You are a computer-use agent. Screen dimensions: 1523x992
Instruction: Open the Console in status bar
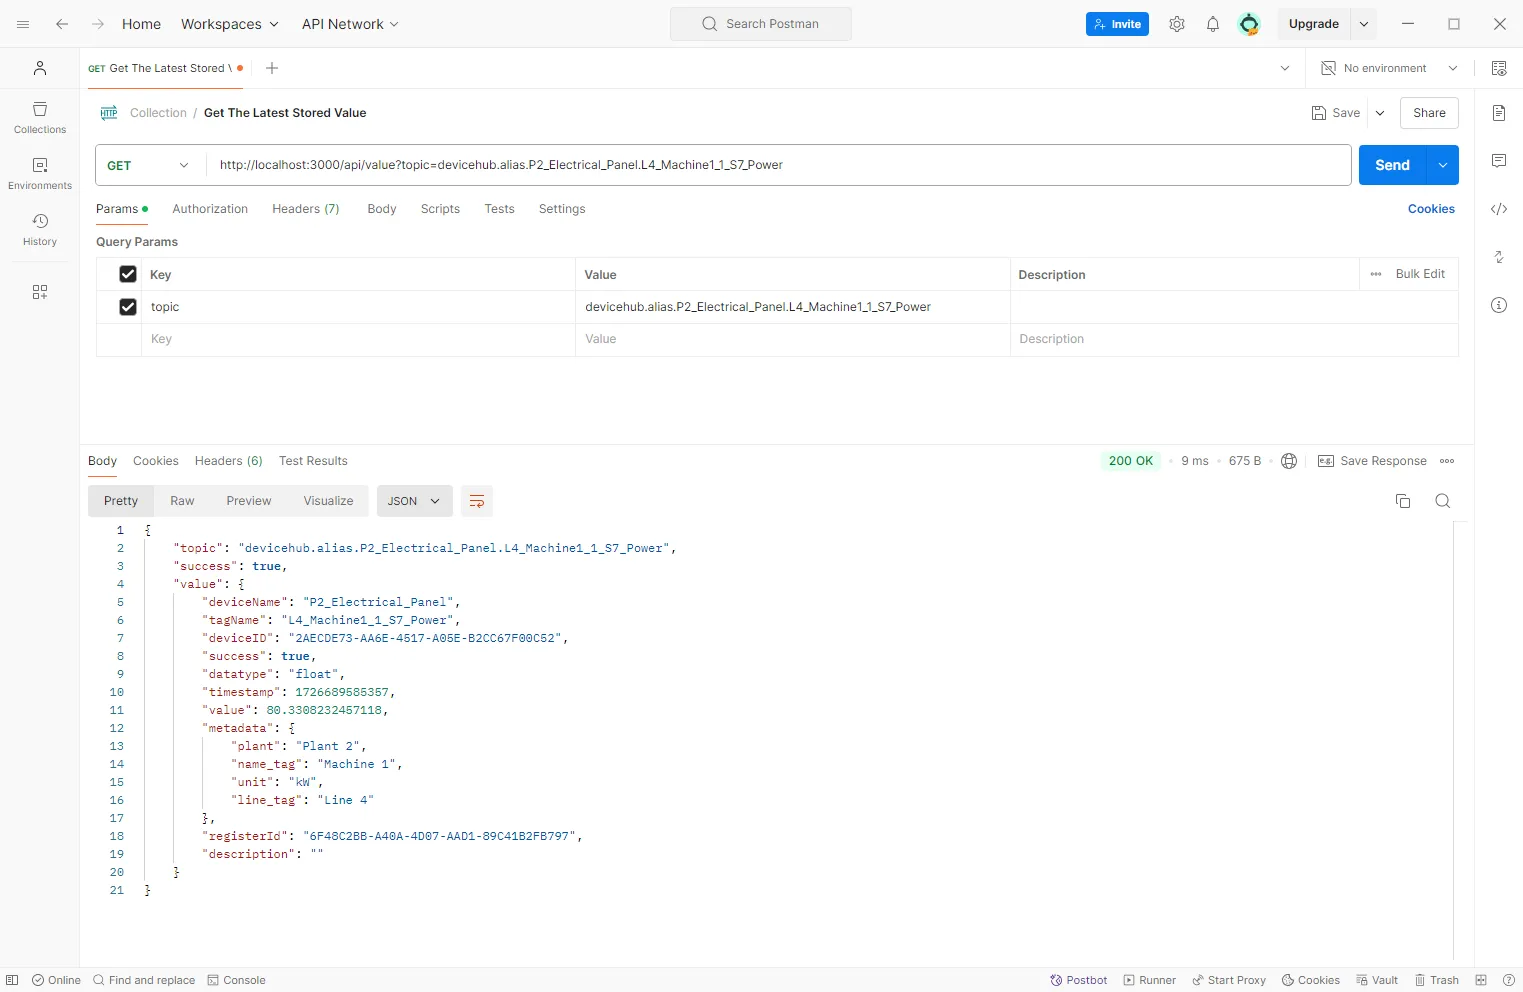coord(237,980)
